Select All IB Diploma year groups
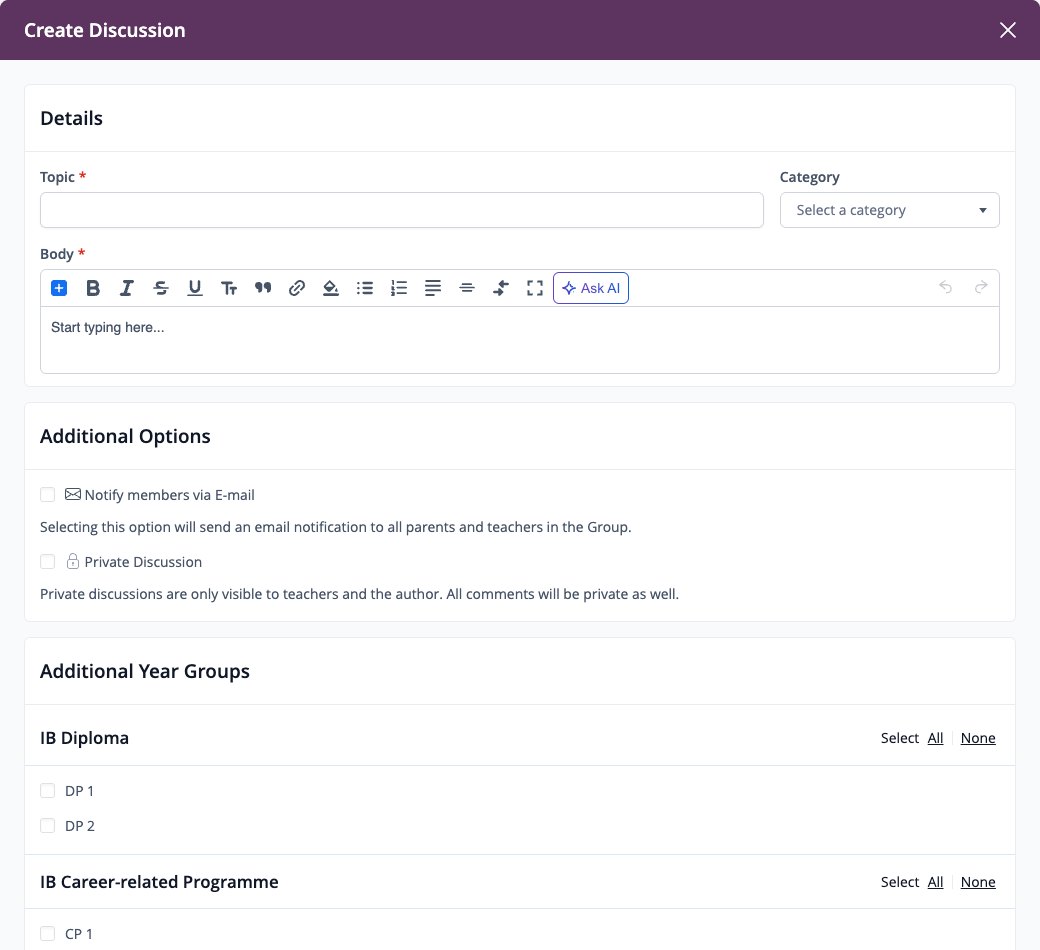Image resolution: width=1040 pixels, height=950 pixels. click(935, 738)
